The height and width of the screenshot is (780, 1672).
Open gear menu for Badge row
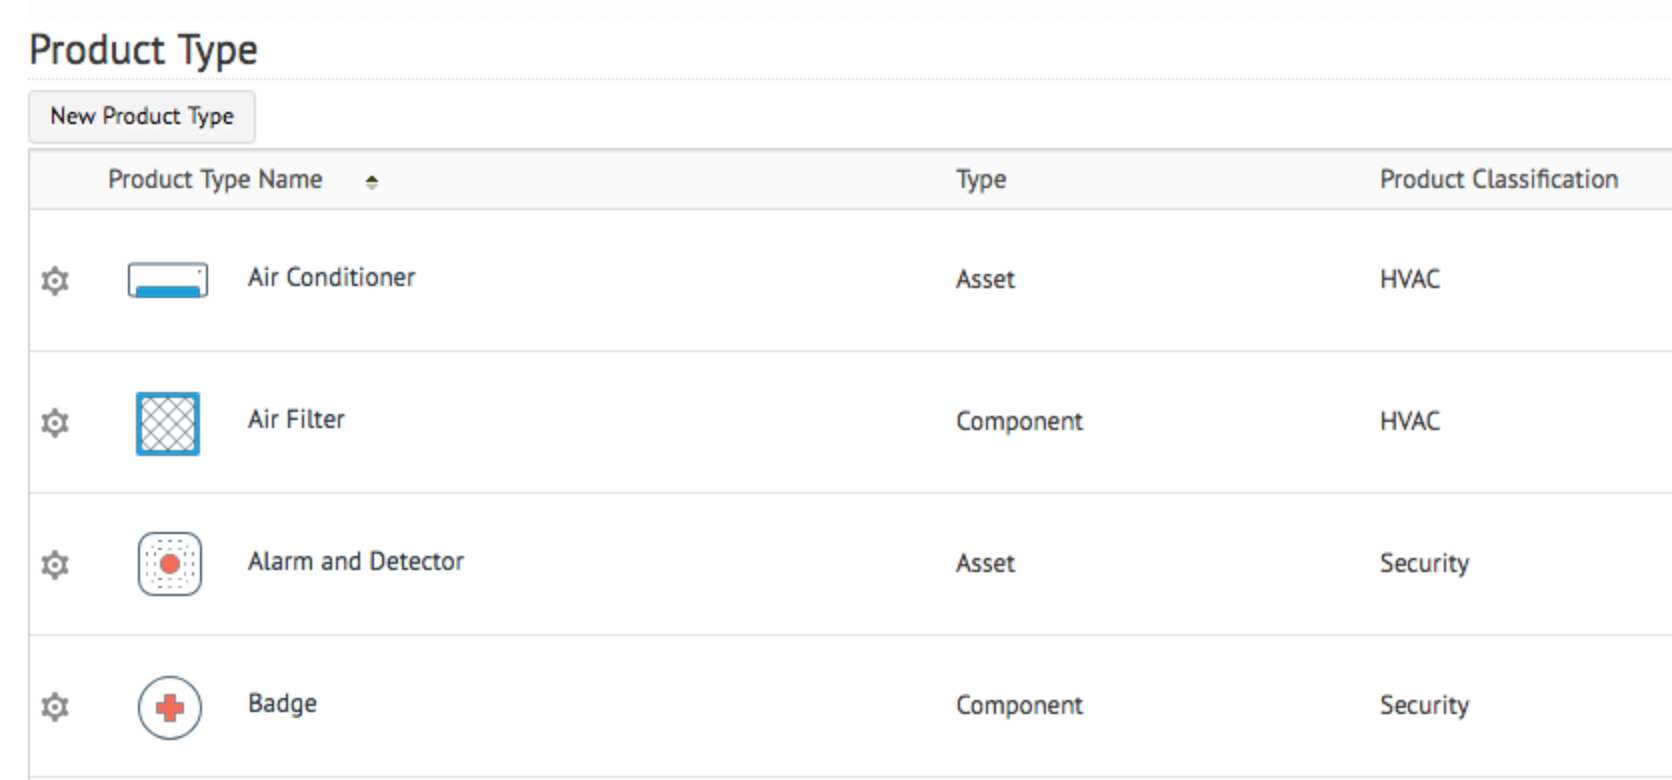[55, 707]
